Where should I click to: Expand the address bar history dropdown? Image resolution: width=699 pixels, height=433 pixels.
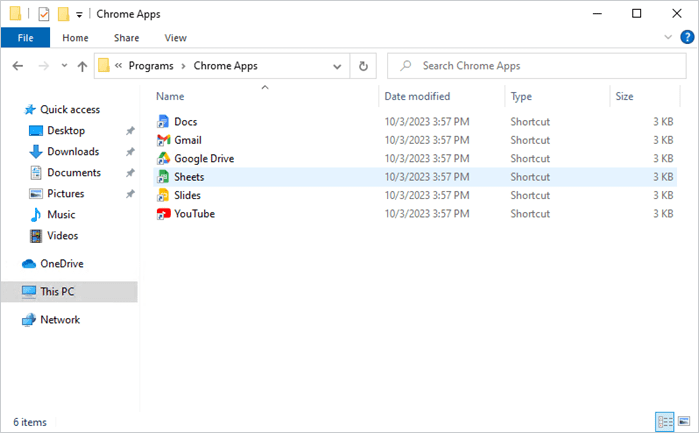pos(337,66)
